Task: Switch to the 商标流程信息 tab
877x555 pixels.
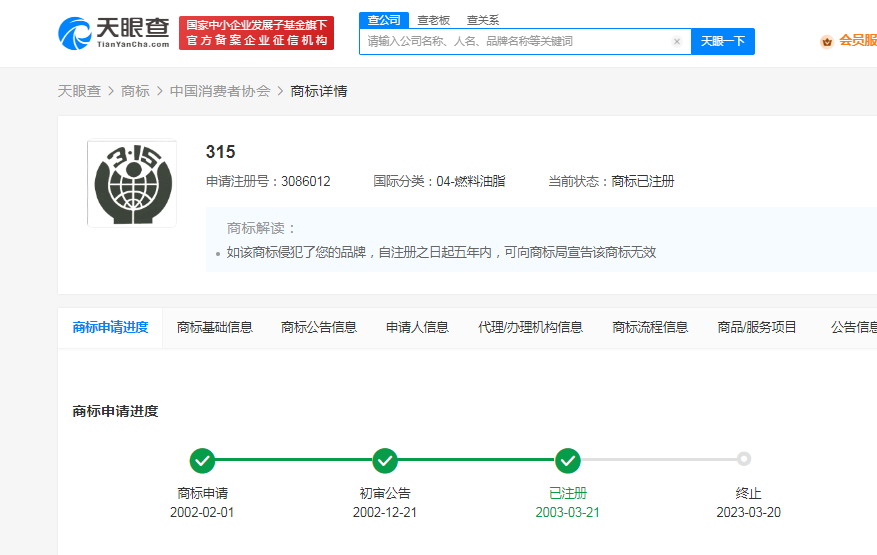Action: click(650, 327)
